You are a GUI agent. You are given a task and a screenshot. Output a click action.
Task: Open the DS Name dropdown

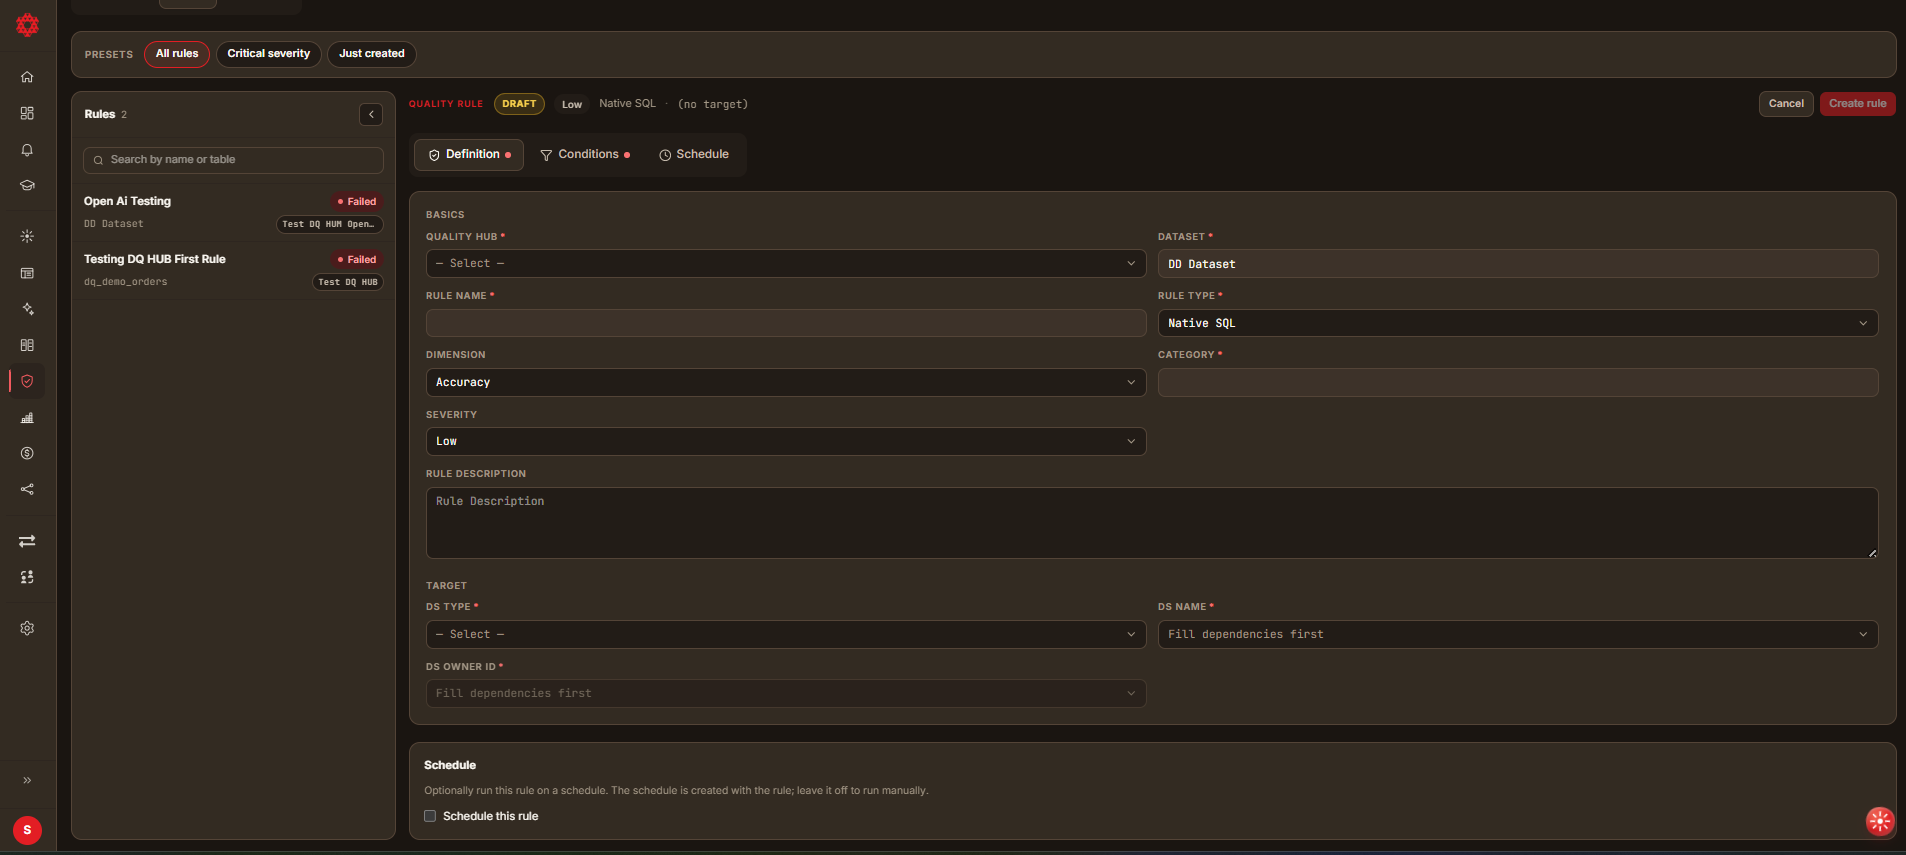(1518, 634)
